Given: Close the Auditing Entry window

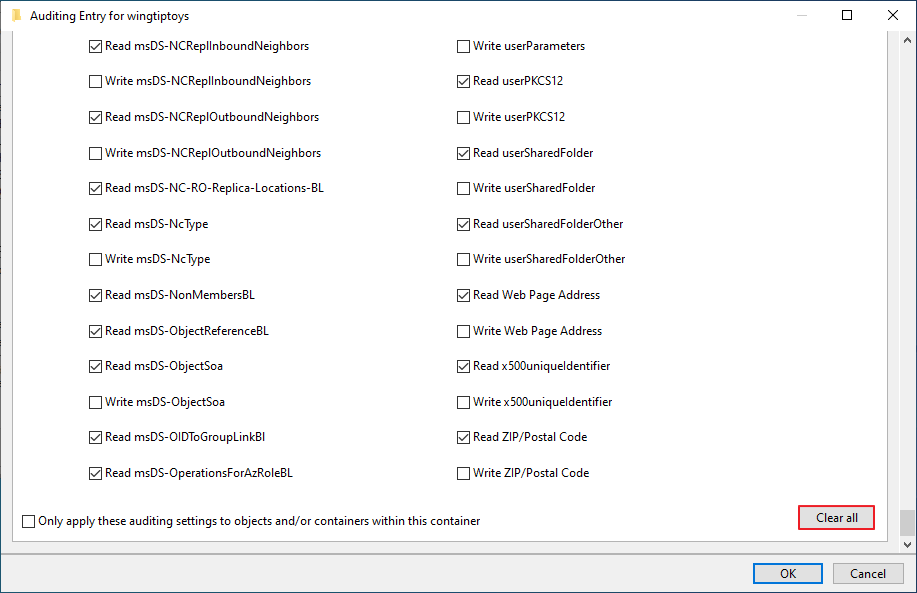Looking at the screenshot, I should pyautogui.click(x=893, y=15).
